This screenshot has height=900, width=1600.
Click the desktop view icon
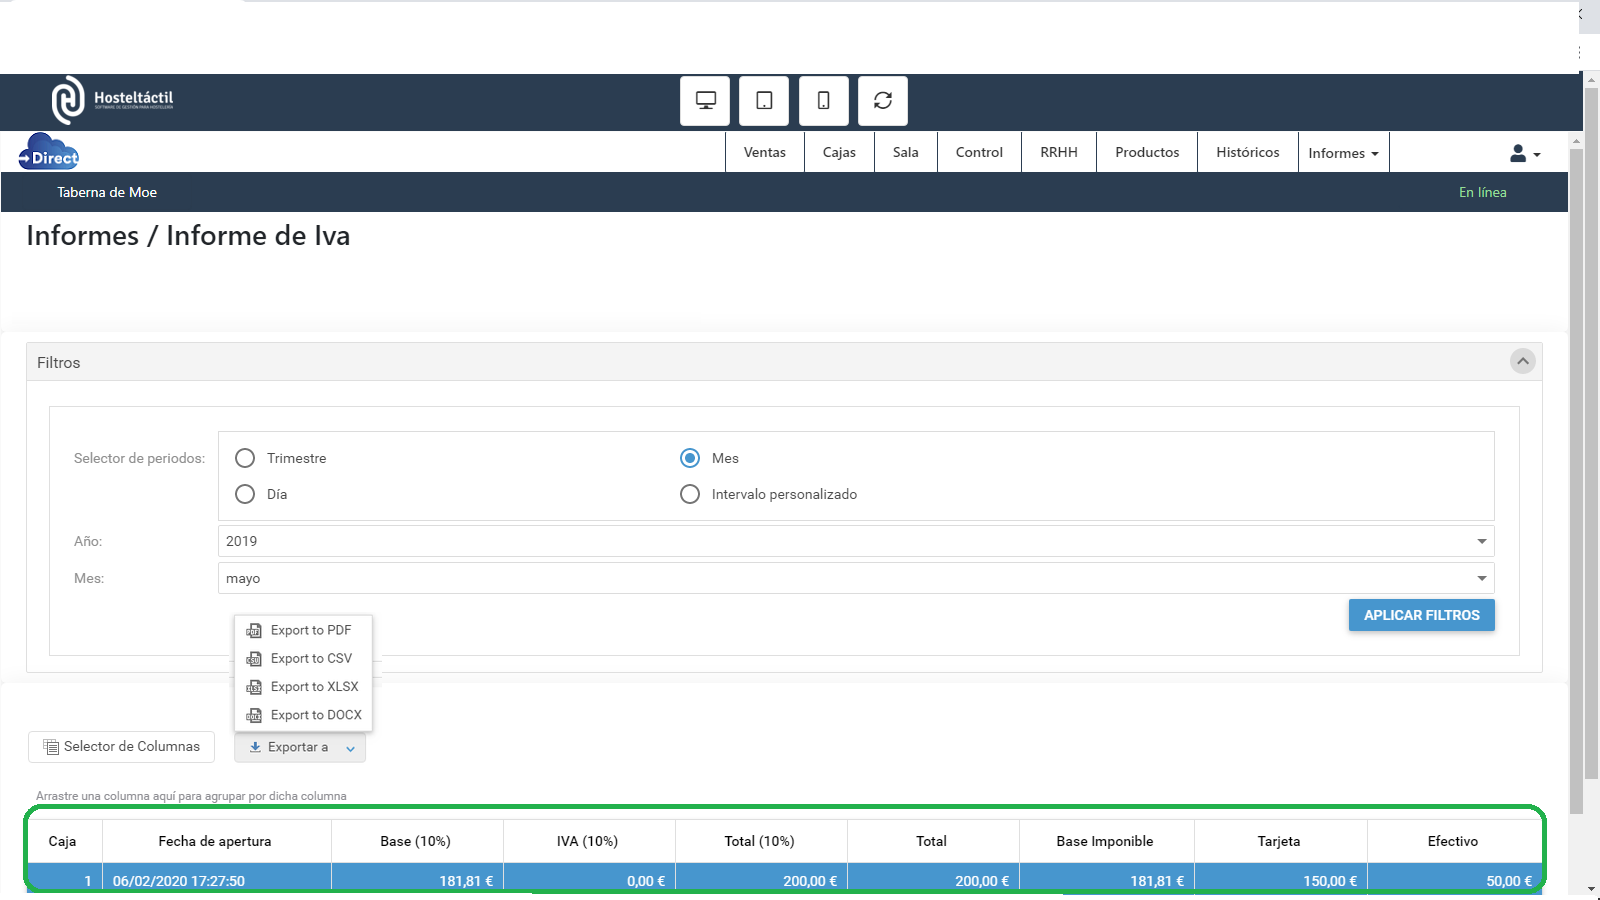click(x=705, y=101)
